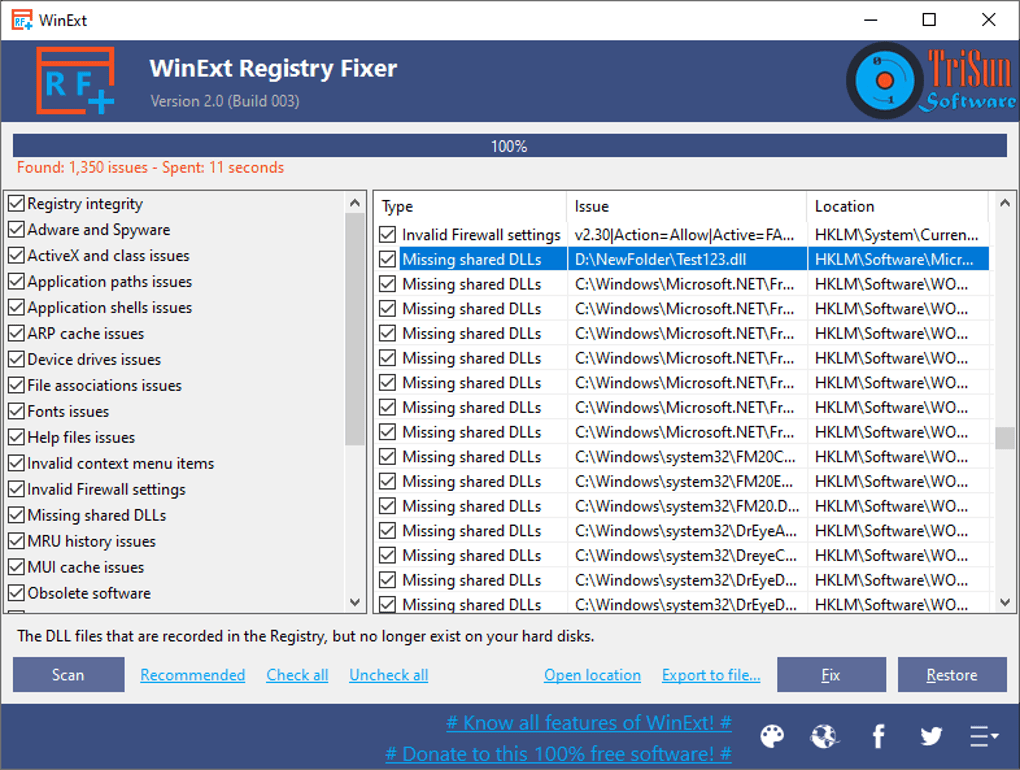Screen dimensions: 1020x770
Task: Sort results by Location column header
Action: coord(898,206)
